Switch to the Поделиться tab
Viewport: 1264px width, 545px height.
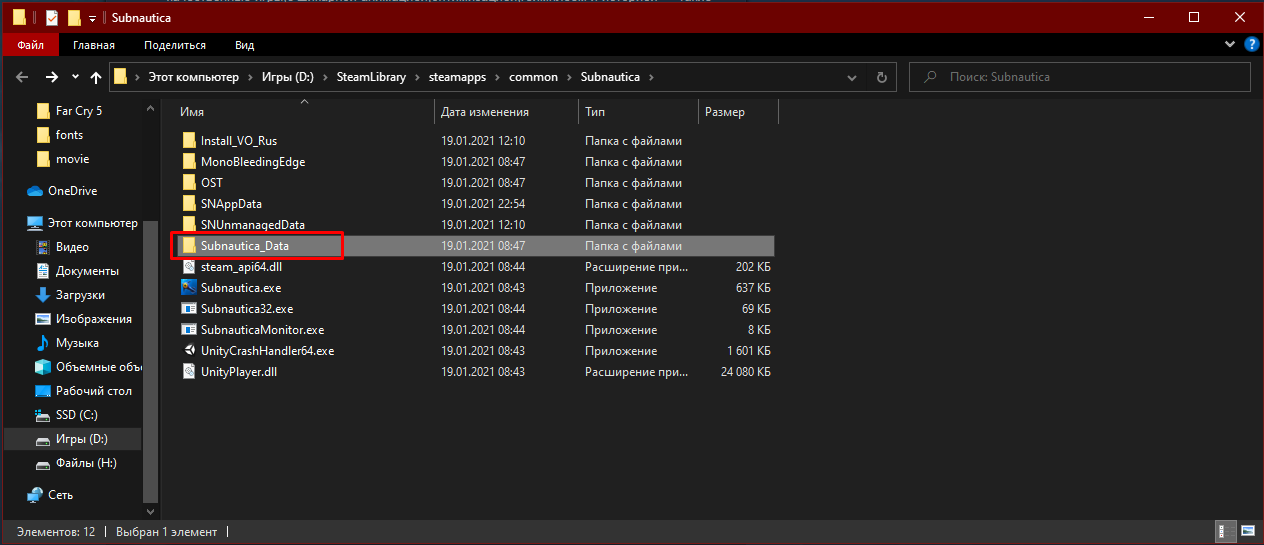(175, 45)
